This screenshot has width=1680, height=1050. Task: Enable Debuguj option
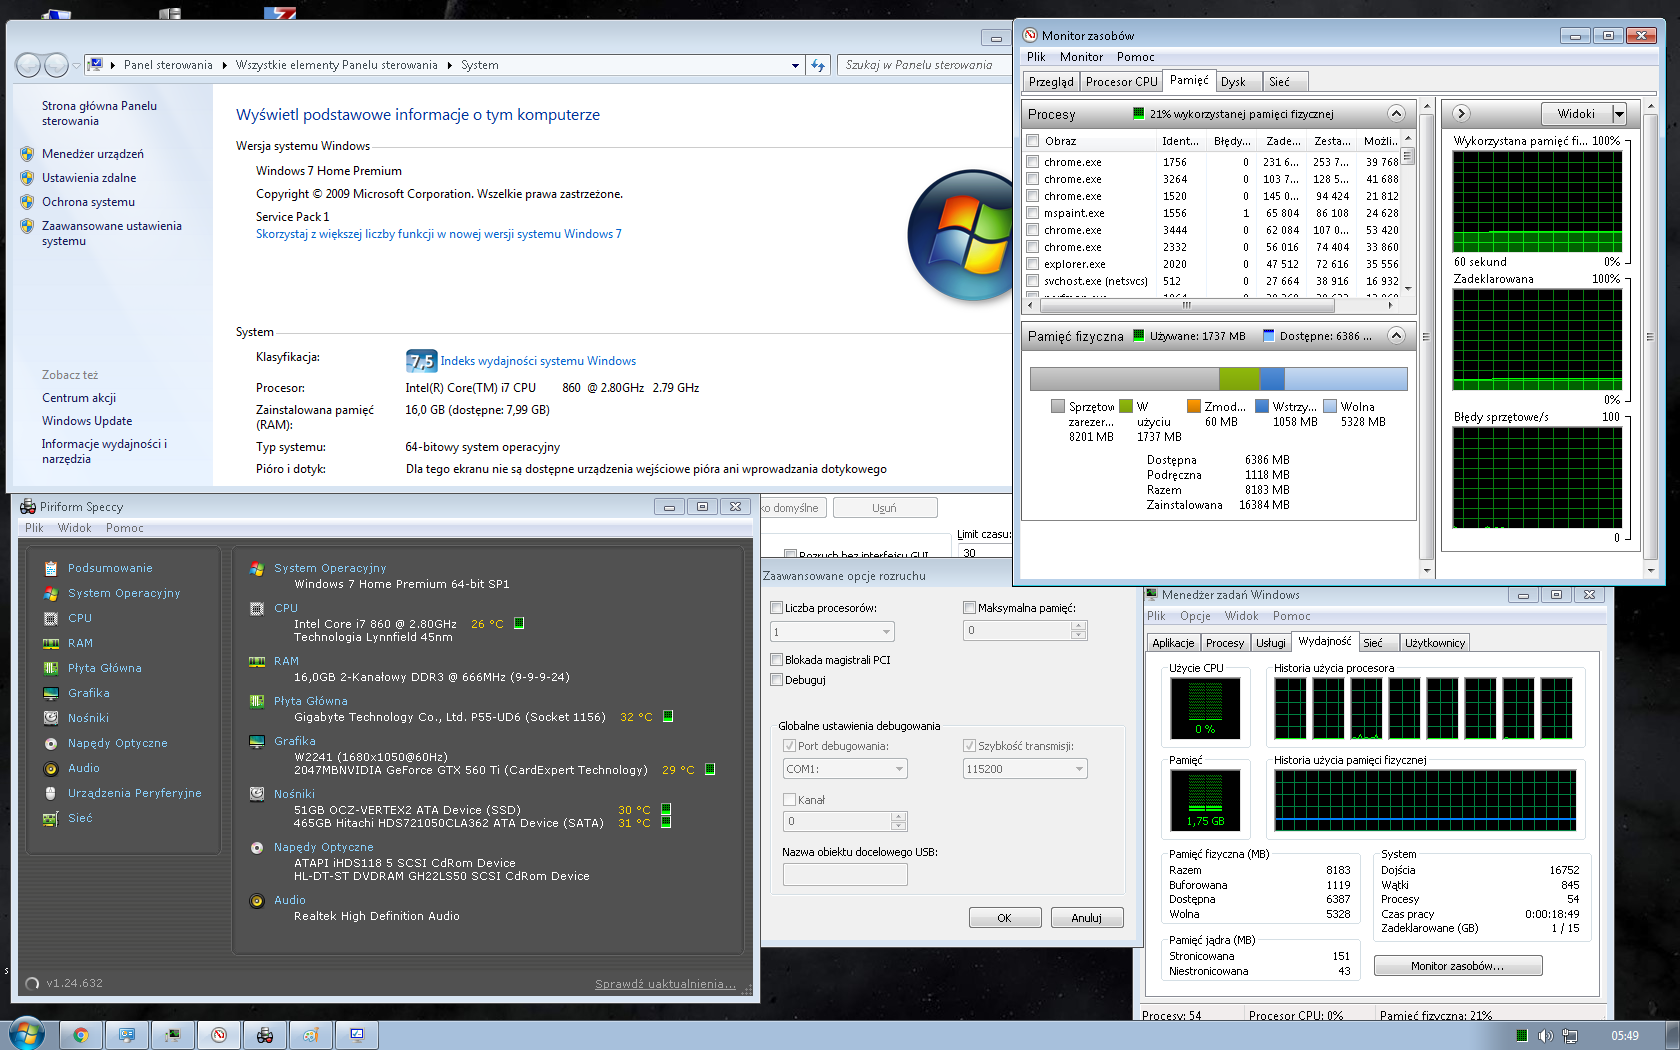(776, 679)
